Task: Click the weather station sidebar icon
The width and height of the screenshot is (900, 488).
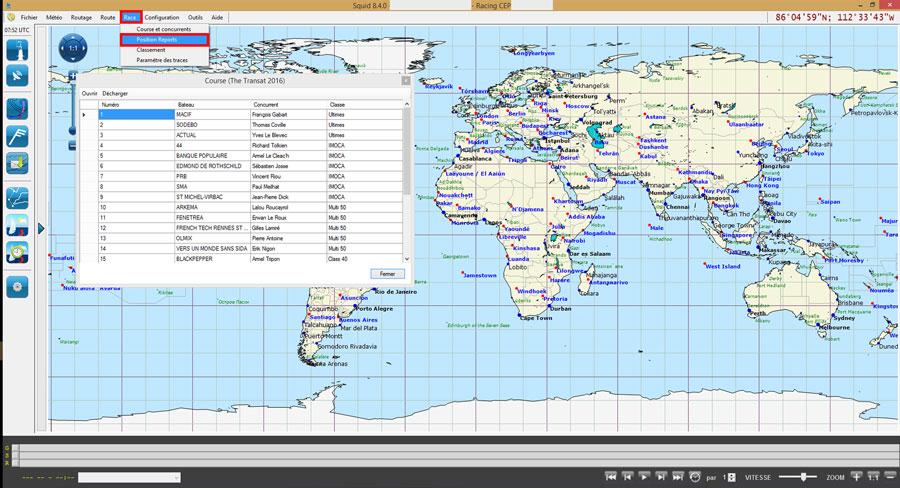Action: tap(17, 51)
